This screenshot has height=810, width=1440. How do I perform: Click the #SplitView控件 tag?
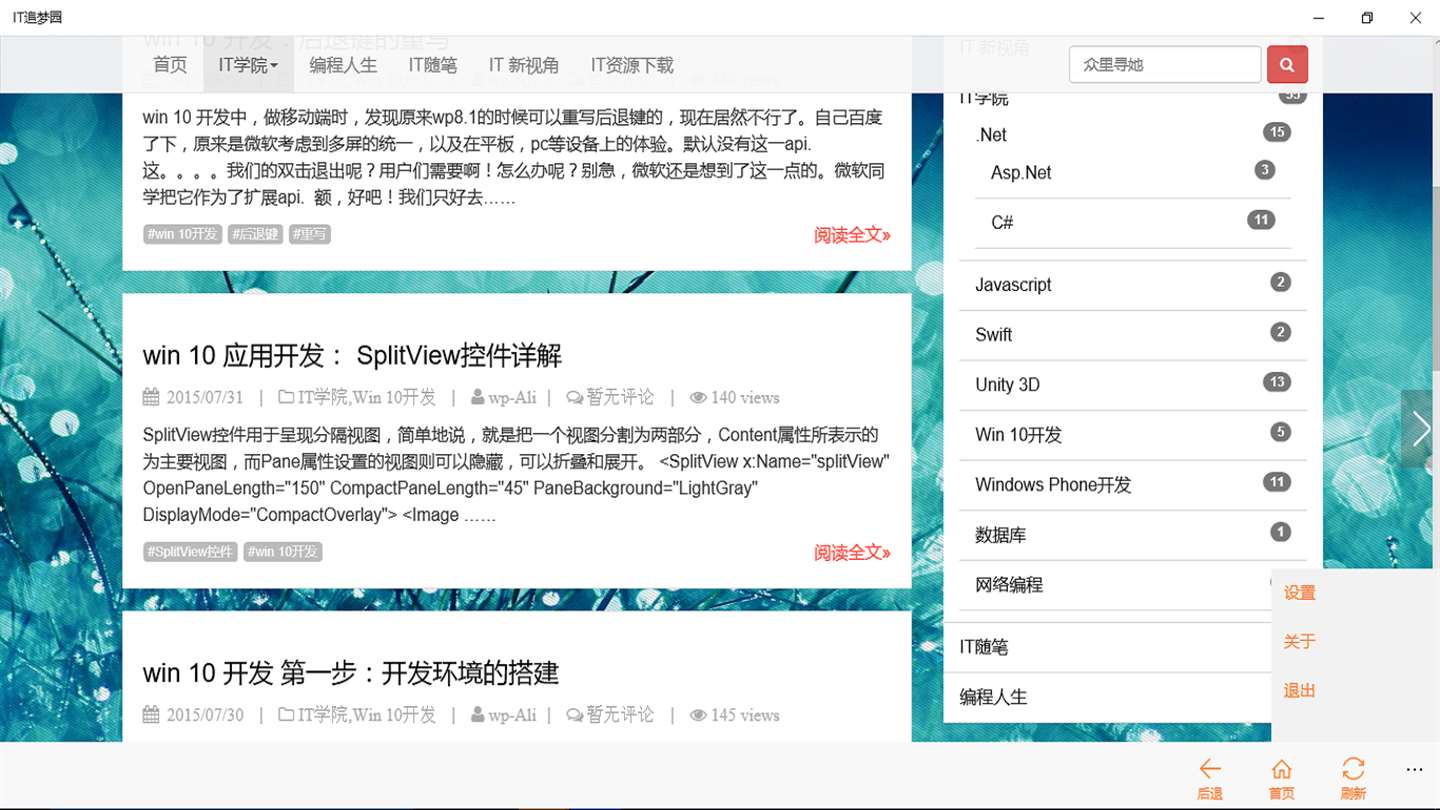coord(190,552)
